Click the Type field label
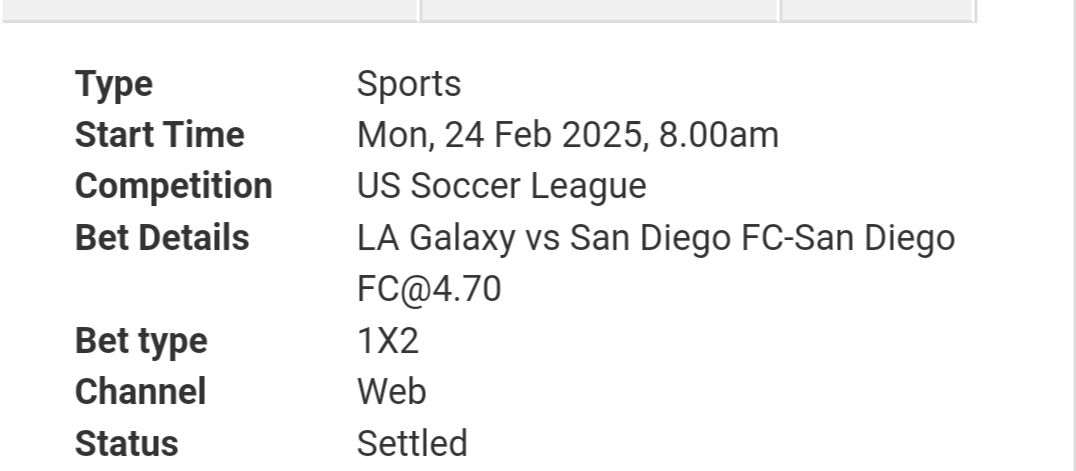The height and width of the screenshot is (471, 1076). coord(114,84)
